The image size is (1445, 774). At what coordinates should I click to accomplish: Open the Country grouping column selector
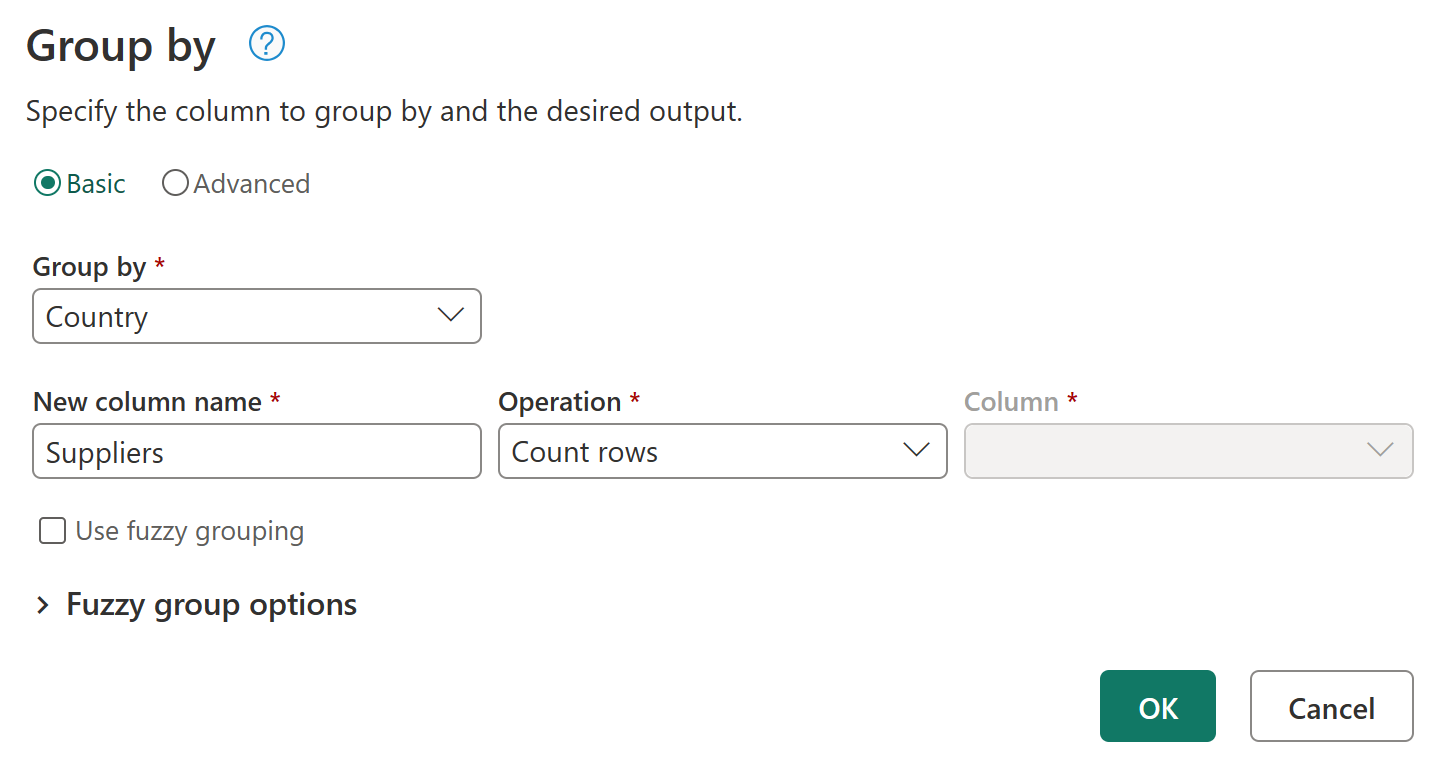point(256,315)
